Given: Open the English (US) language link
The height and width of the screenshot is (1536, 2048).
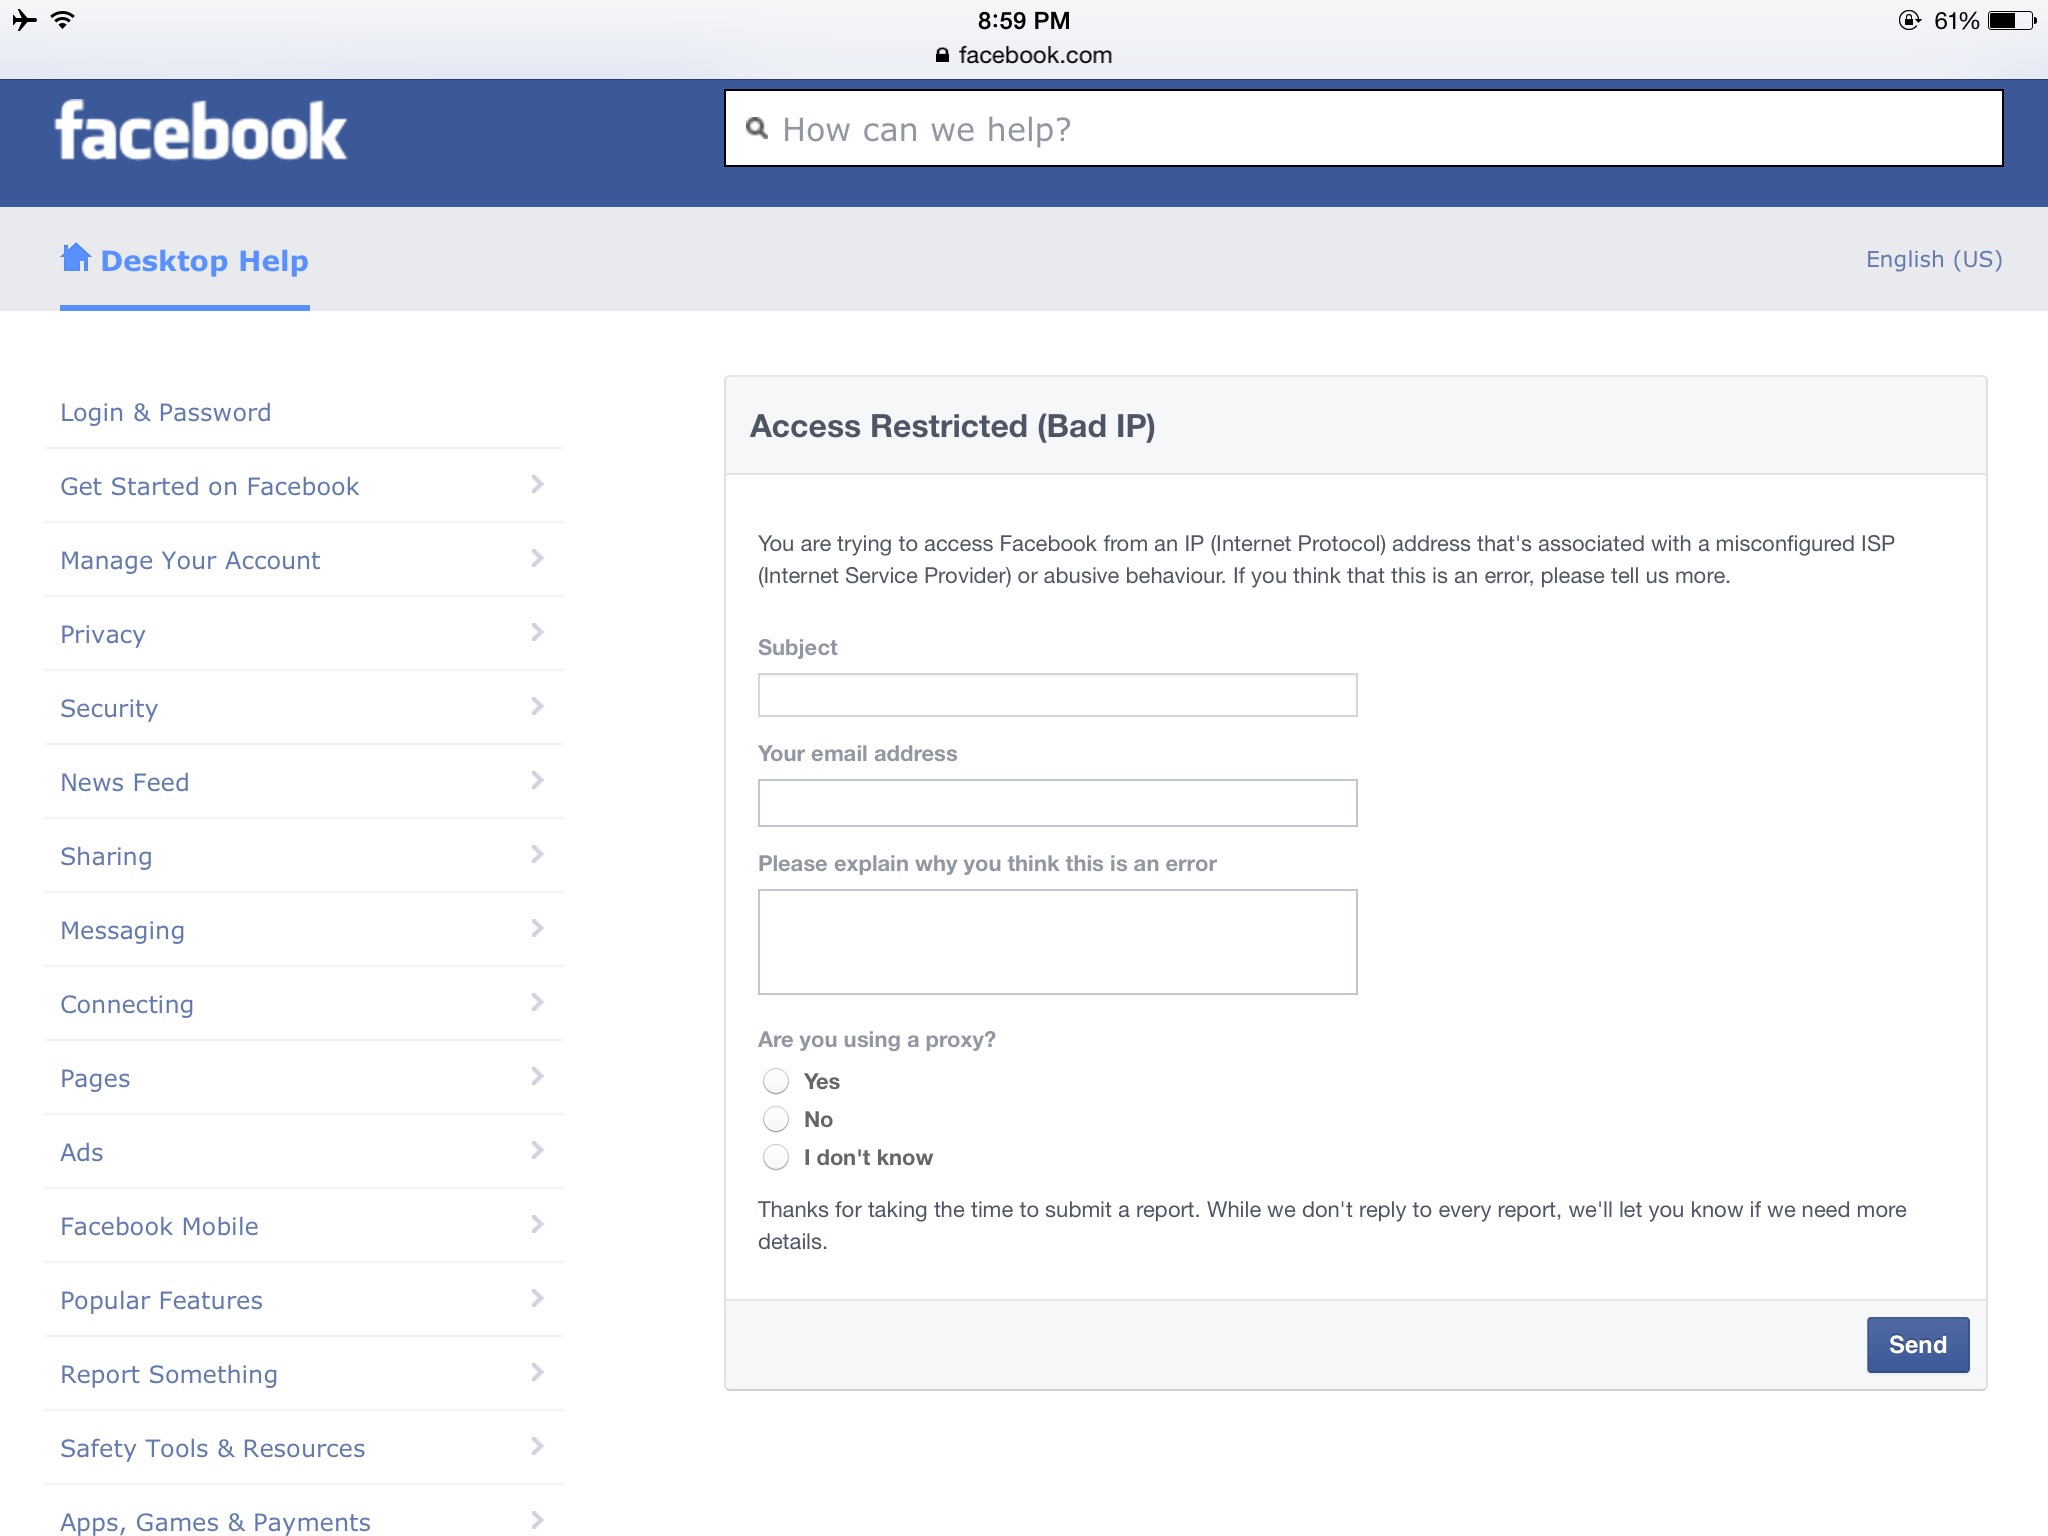Looking at the screenshot, I should 1933,260.
